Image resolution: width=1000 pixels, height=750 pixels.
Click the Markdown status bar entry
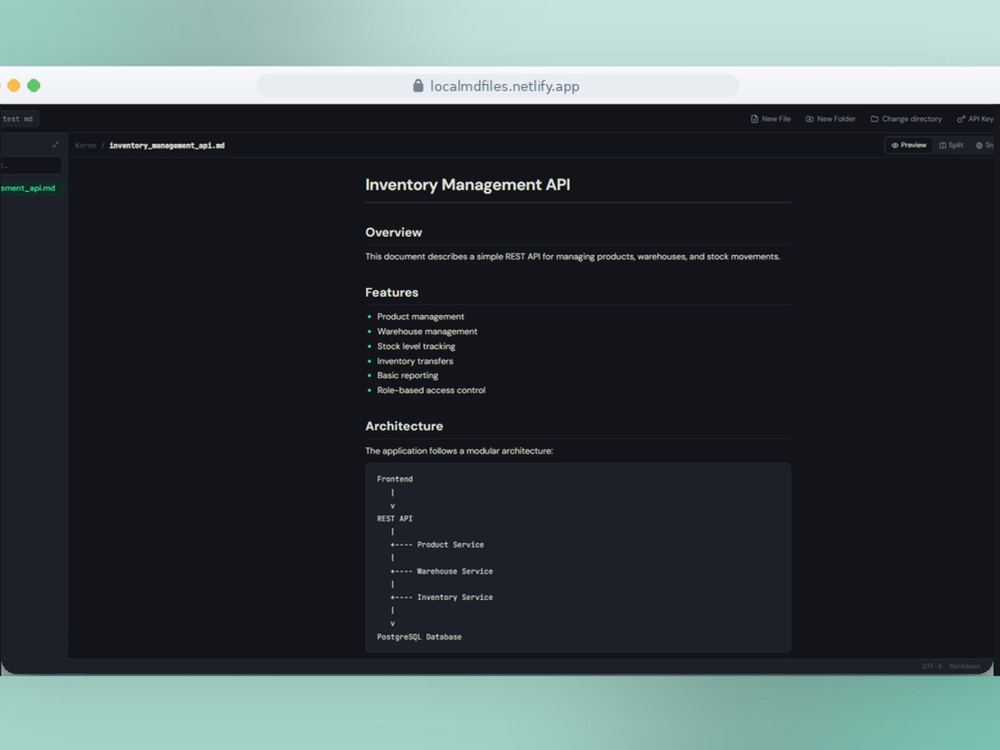click(964, 666)
